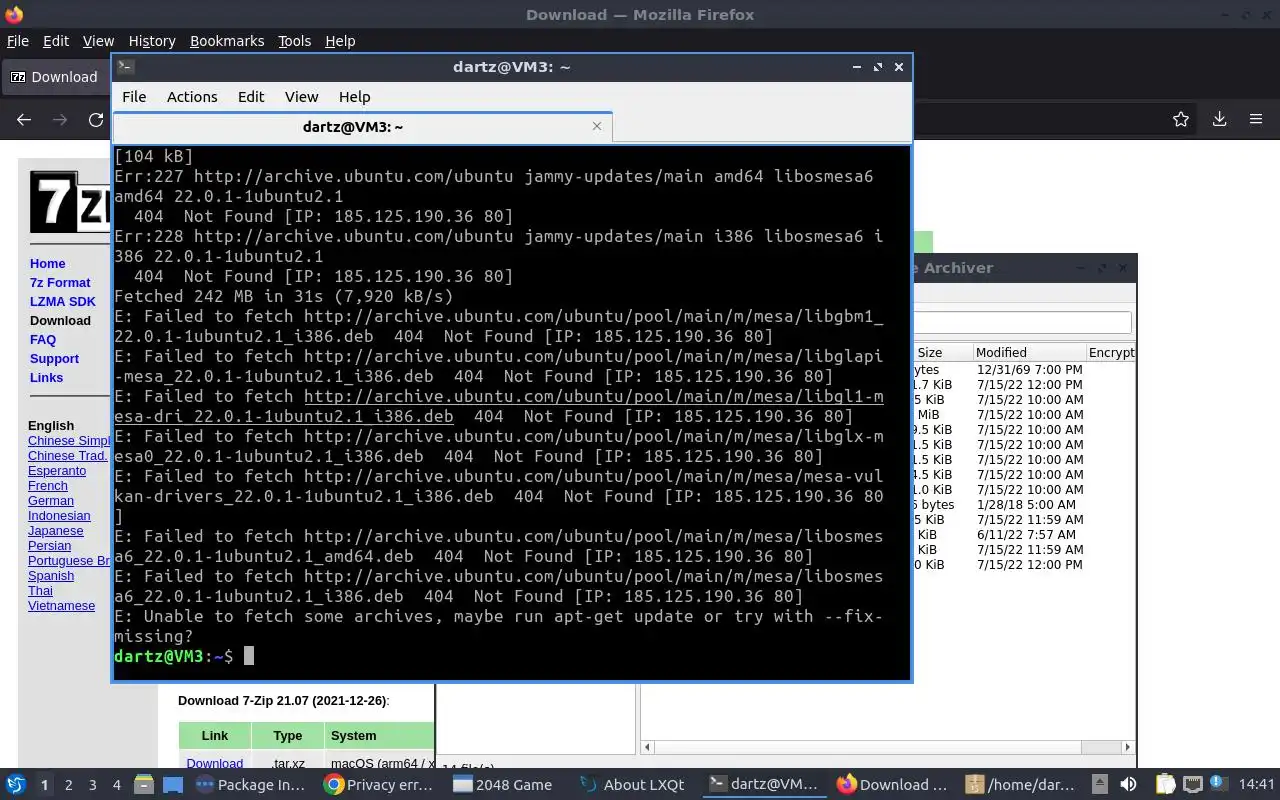Select archiver row modified 12/31/69 7:00 PM
1280x800 pixels.
[x=1024, y=369]
